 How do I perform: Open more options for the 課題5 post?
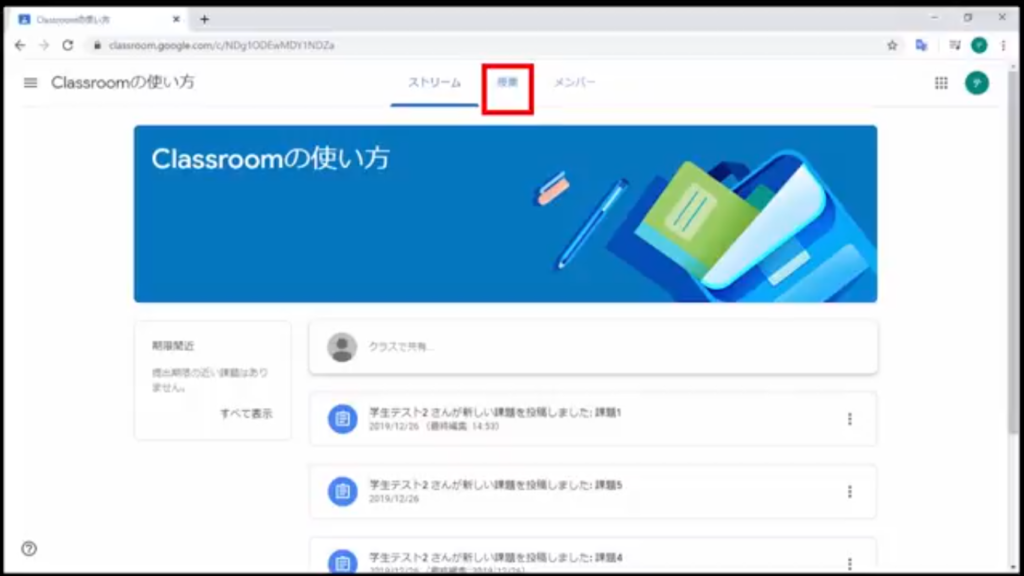coord(850,492)
